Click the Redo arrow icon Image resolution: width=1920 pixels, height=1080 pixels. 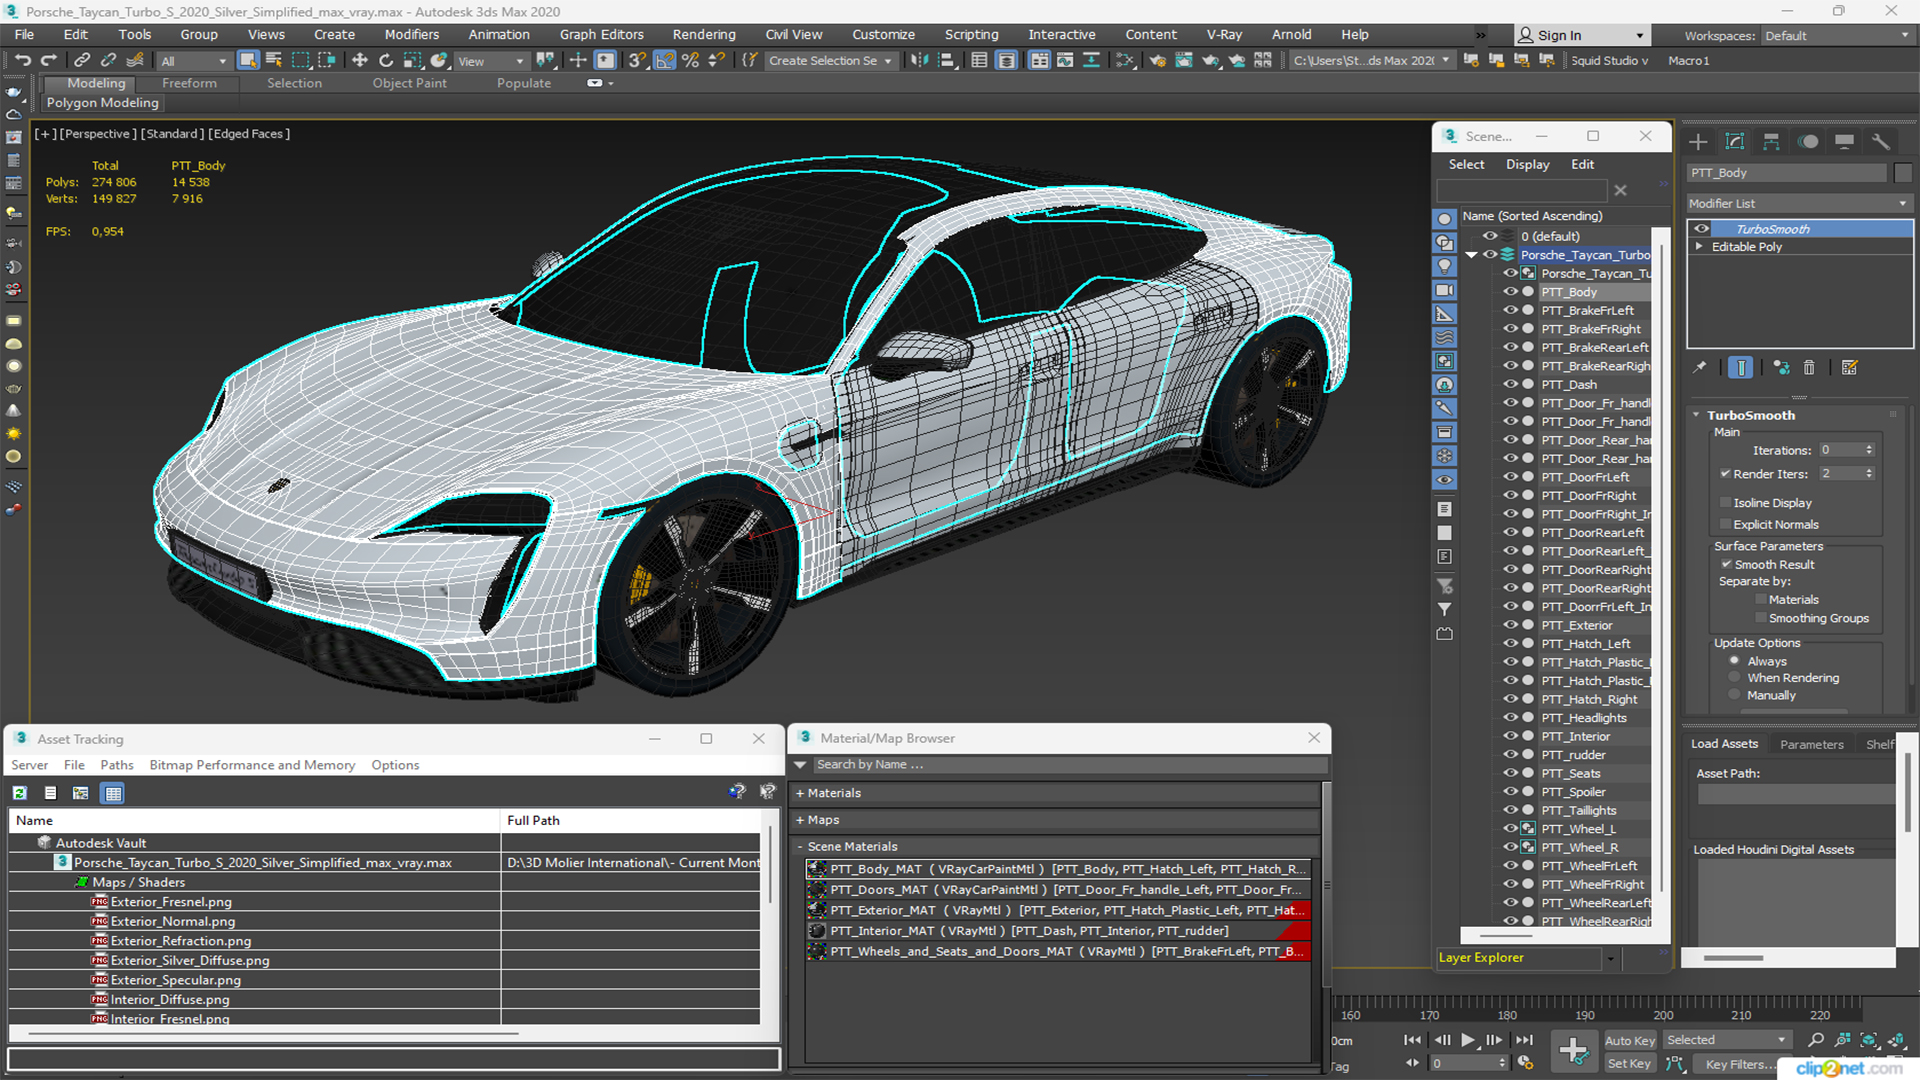click(48, 61)
